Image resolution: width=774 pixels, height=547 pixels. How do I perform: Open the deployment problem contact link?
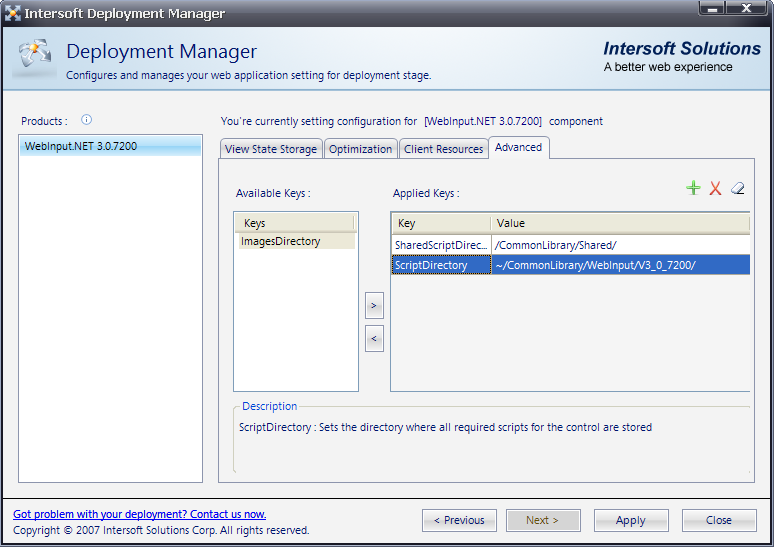pyautogui.click(x=139, y=514)
